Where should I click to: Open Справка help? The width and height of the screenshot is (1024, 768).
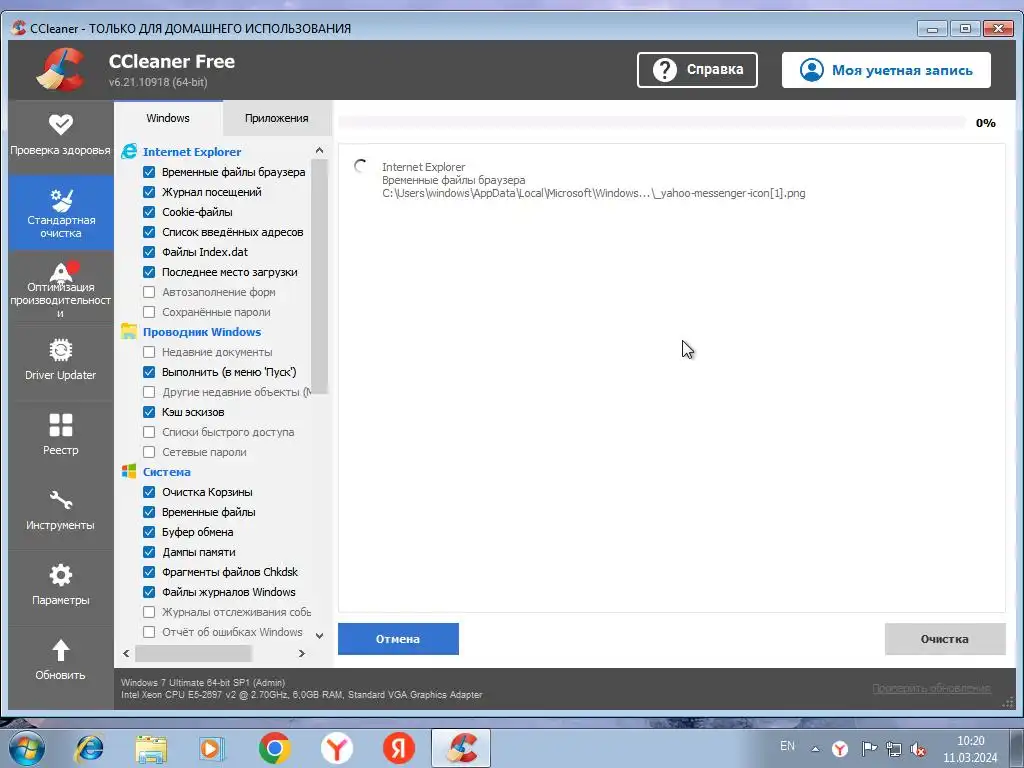click(x=697, y=70)
